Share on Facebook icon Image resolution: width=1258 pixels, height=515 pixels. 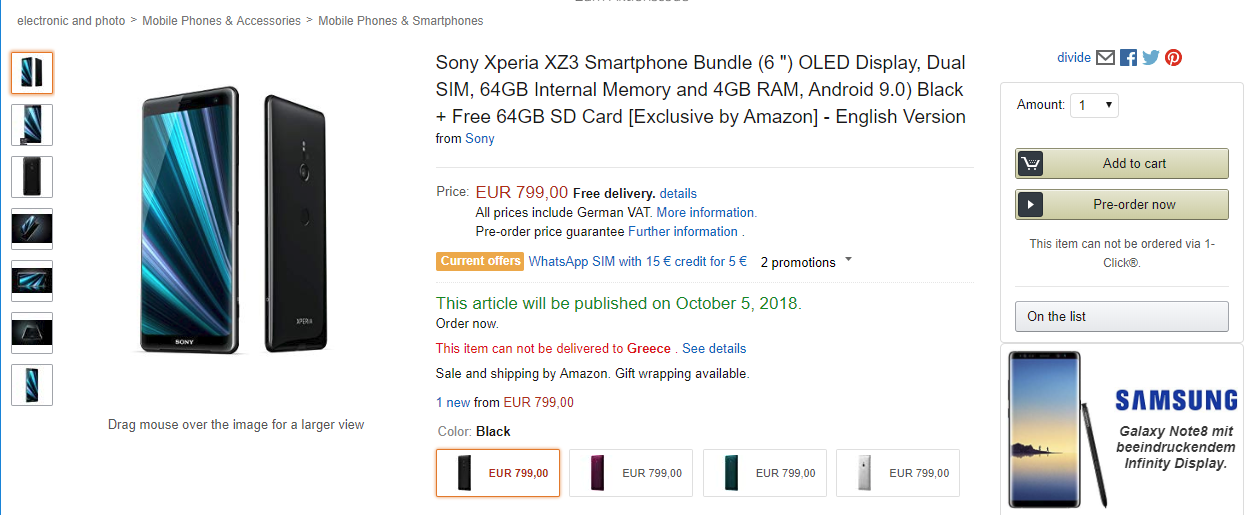point(1129,58)
